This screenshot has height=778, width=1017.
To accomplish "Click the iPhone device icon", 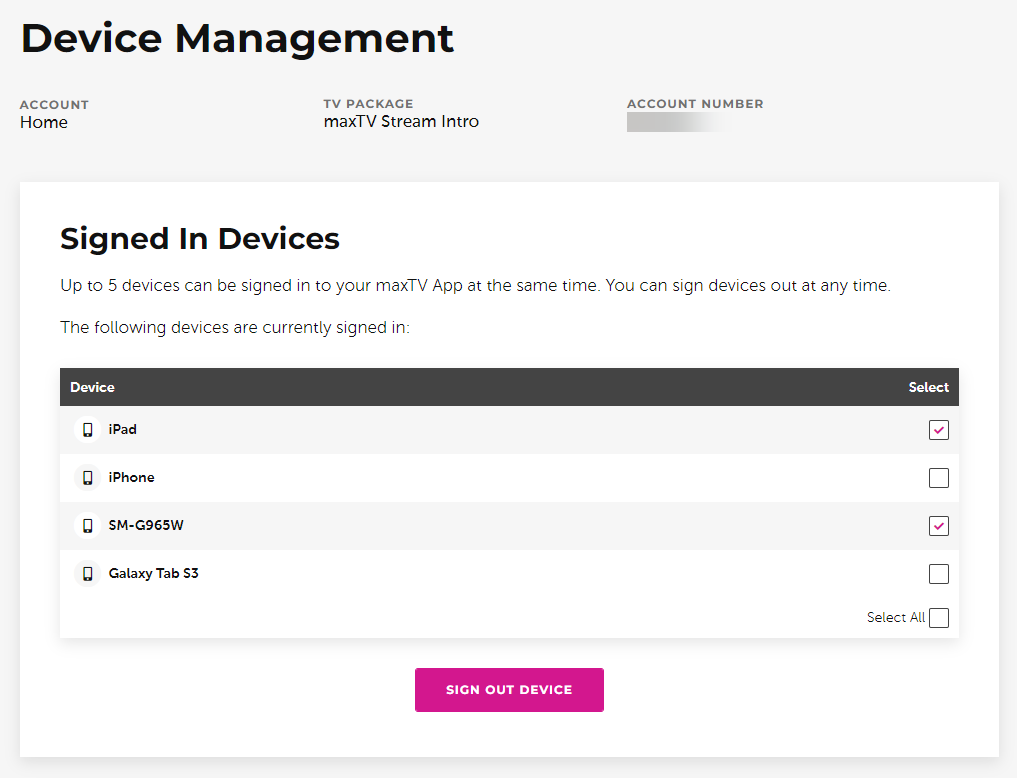I will coord(87,477).
